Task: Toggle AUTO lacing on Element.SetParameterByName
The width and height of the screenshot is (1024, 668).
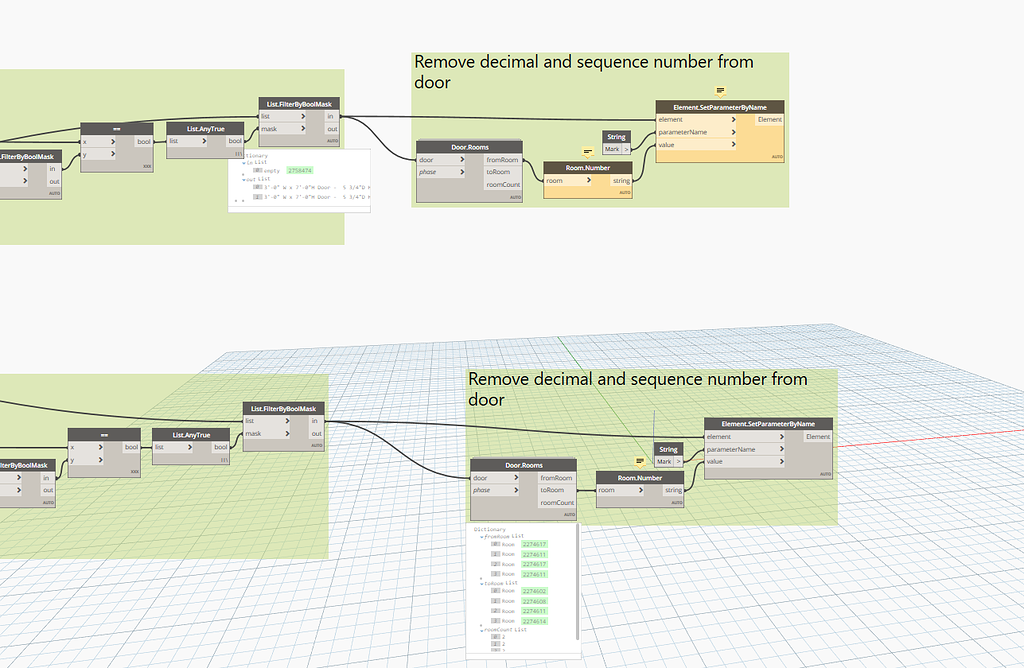Action: tap(776, 156)
